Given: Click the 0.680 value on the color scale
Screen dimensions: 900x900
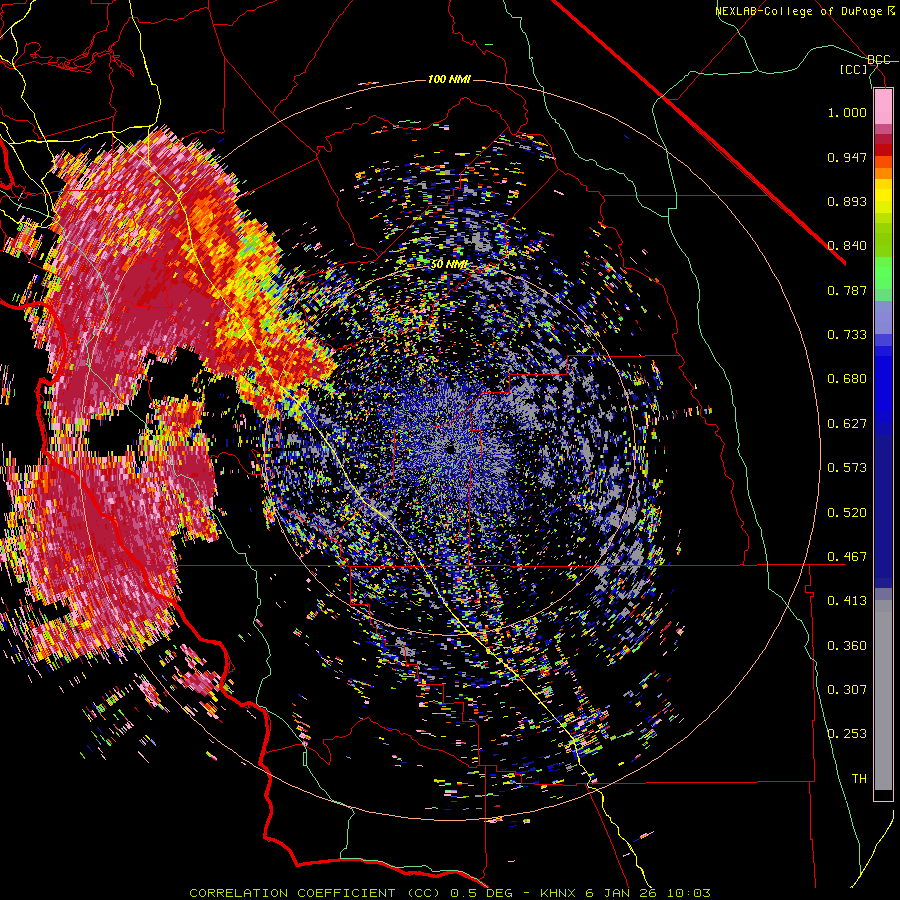Looking at the screenshot, I should 847,379.
